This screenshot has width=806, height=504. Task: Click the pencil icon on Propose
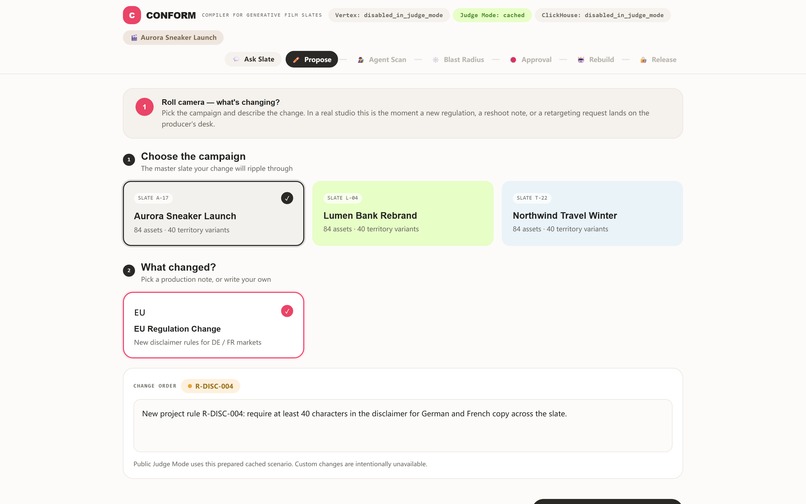[296, 60]
